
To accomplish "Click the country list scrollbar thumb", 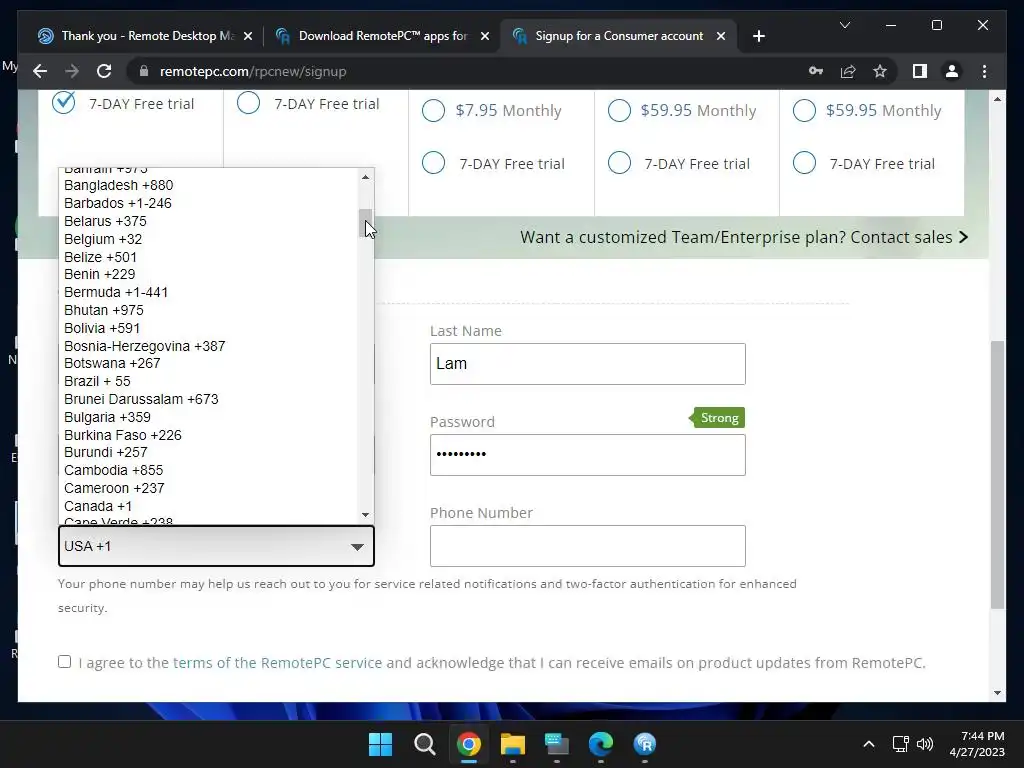I will coord(365,223).
